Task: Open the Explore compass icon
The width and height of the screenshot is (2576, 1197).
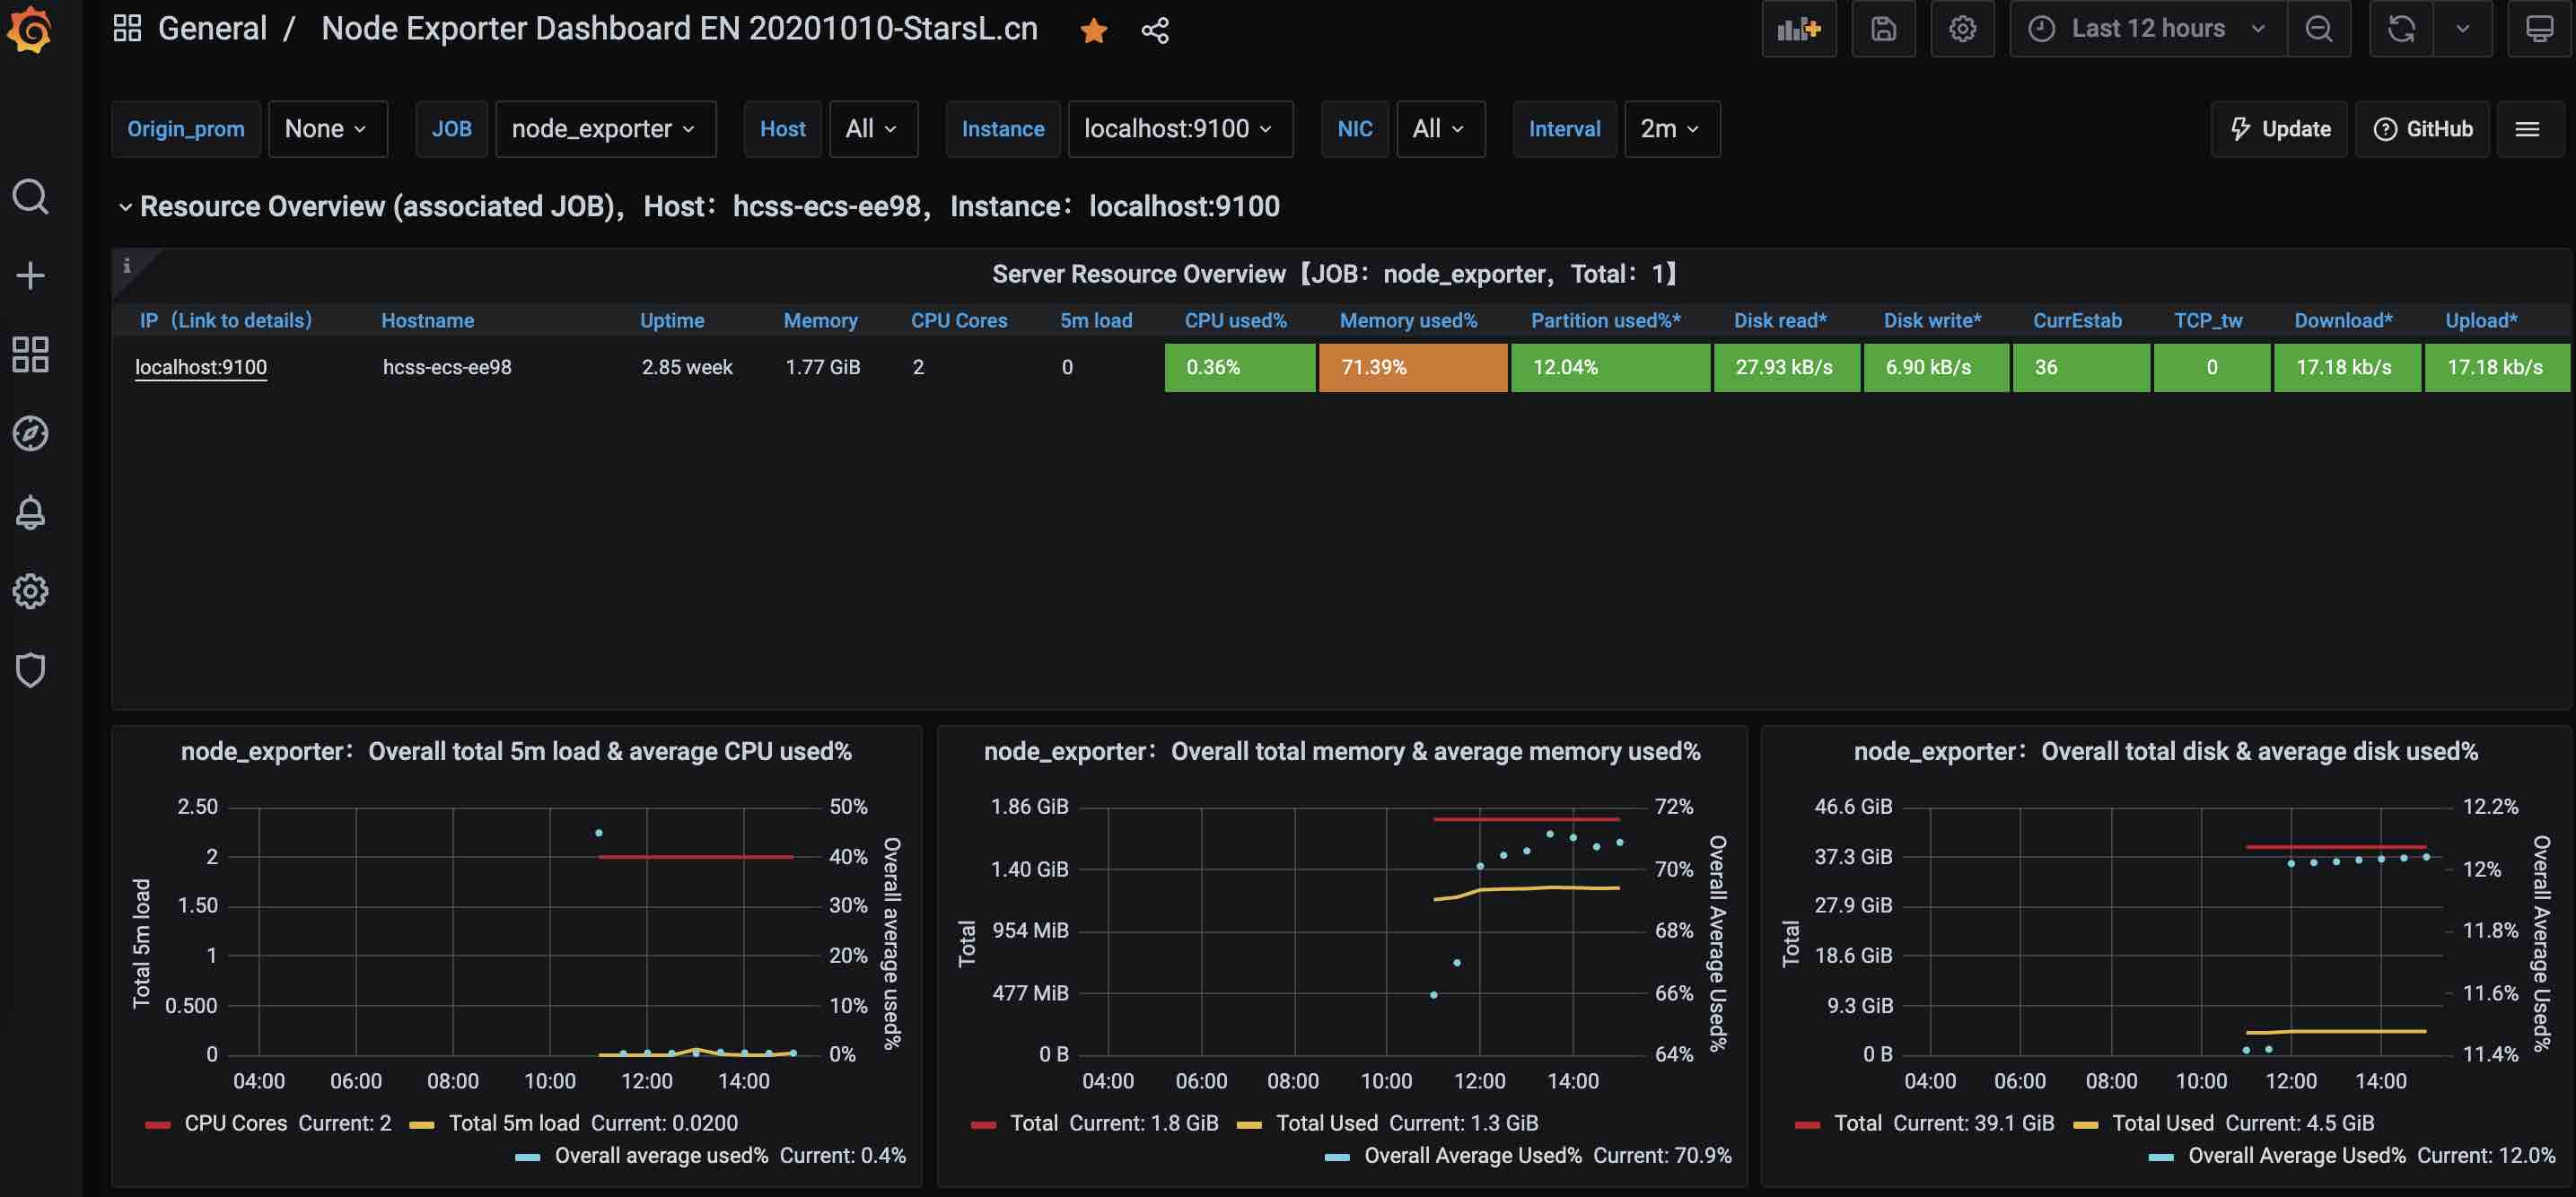Action: (30, 433)
